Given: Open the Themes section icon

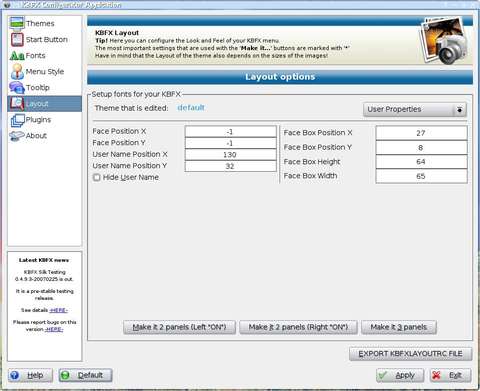Looking at the screenshot, I should pos(17,23).
